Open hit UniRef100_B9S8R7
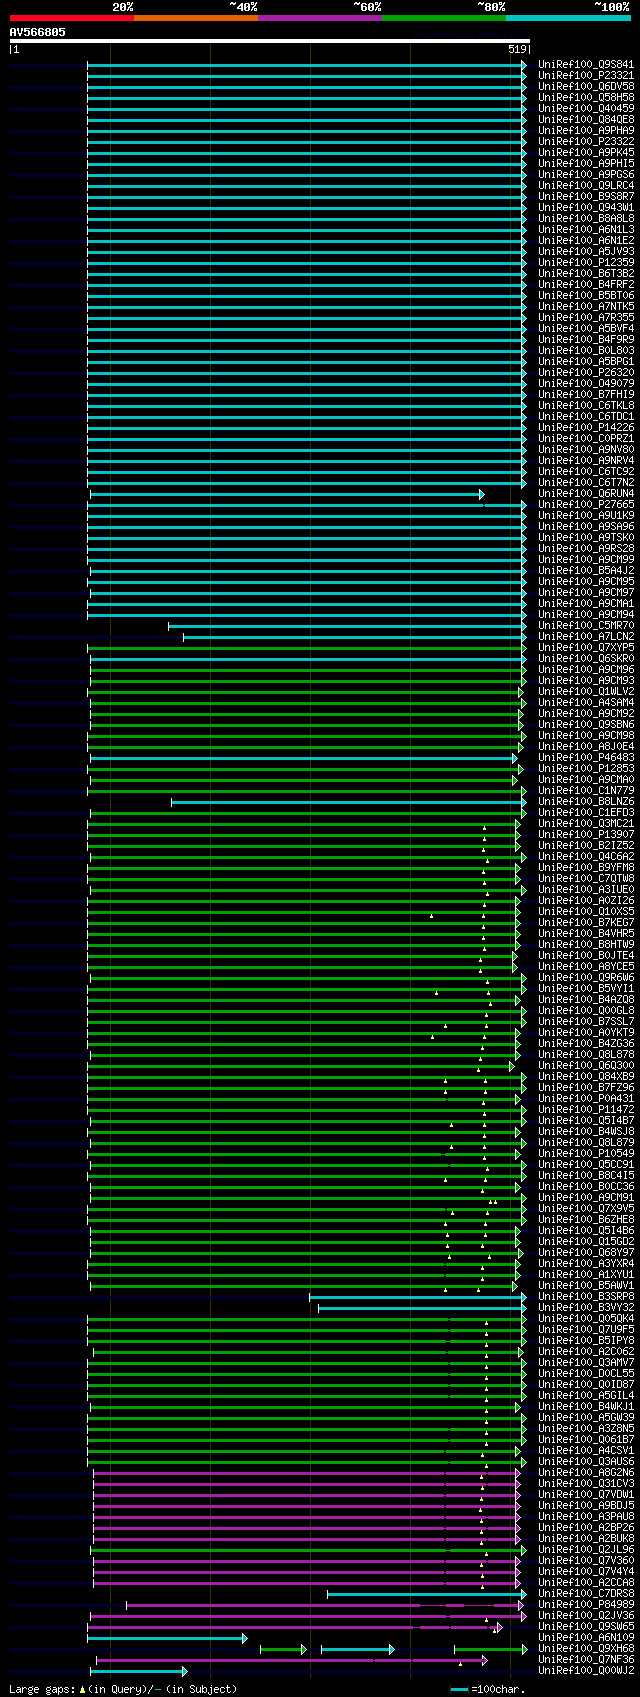640x1697 pixels. click(x=586, y=197)
